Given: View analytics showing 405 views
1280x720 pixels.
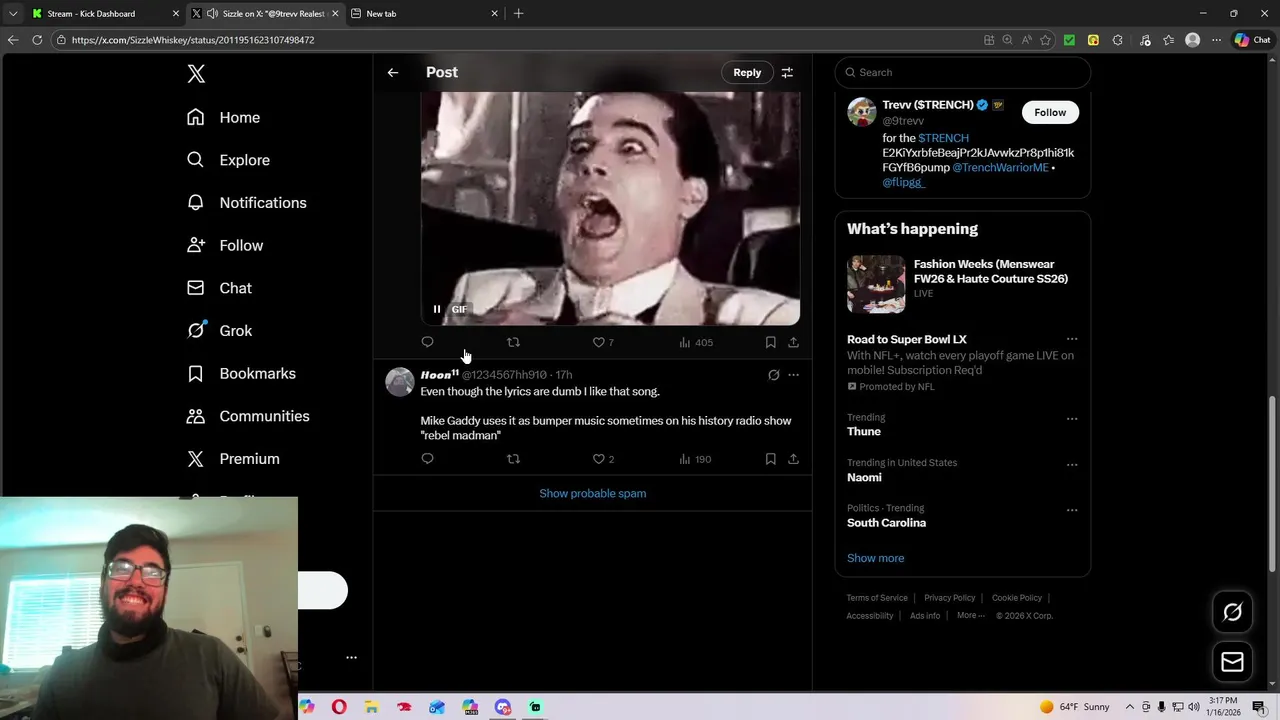Looking at the screenshot, I should (695, 342).
